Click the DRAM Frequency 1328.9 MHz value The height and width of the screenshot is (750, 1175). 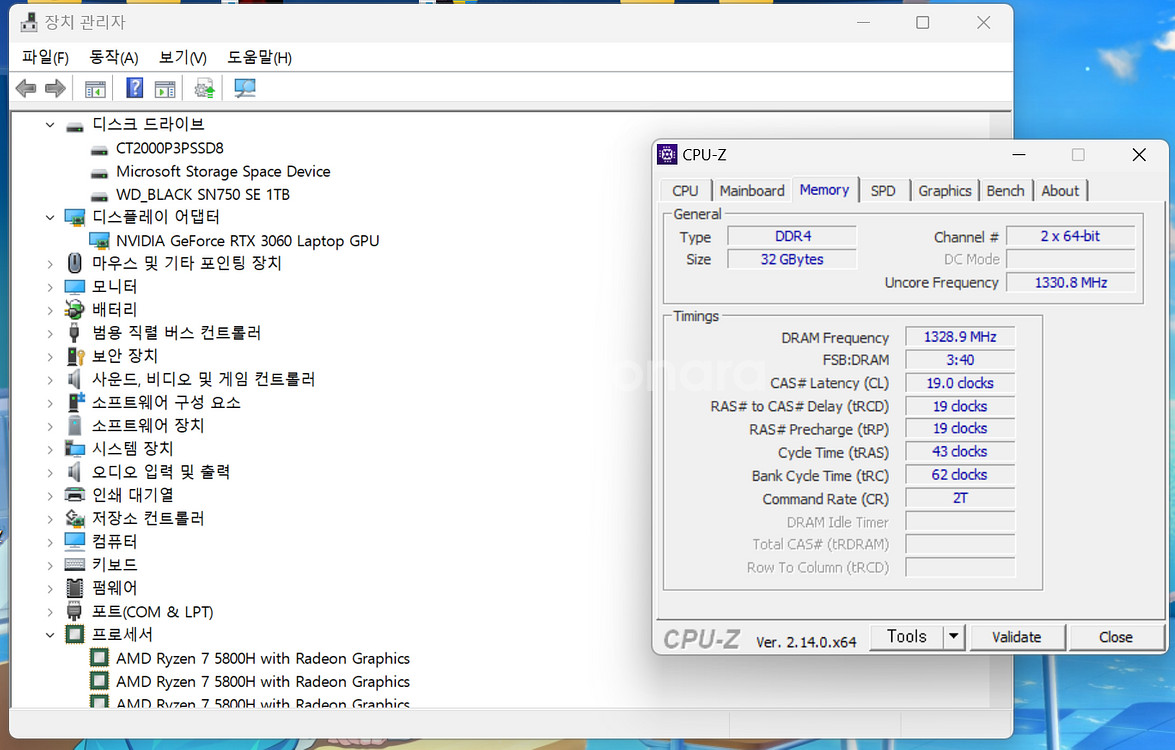tap(960, 337)
